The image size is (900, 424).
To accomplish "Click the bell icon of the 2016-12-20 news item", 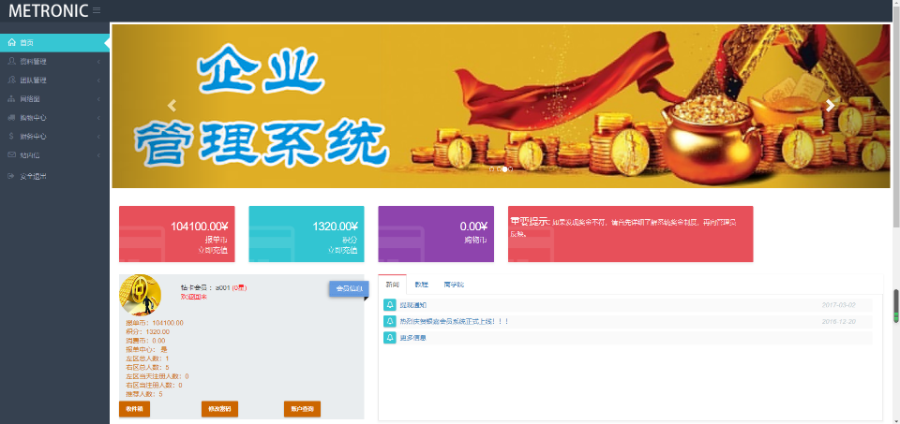I will point(390,321).
